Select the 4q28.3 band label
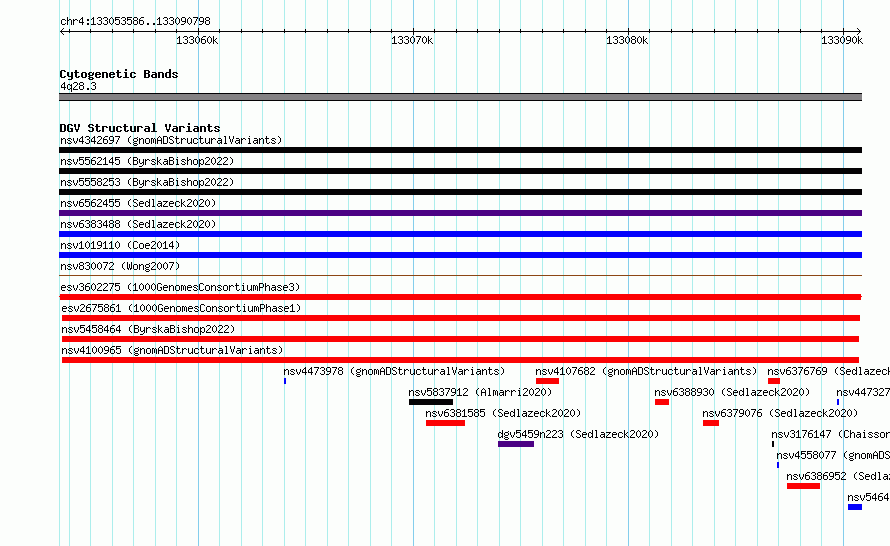This screenshot has width=890, height=546. point(78,86)
